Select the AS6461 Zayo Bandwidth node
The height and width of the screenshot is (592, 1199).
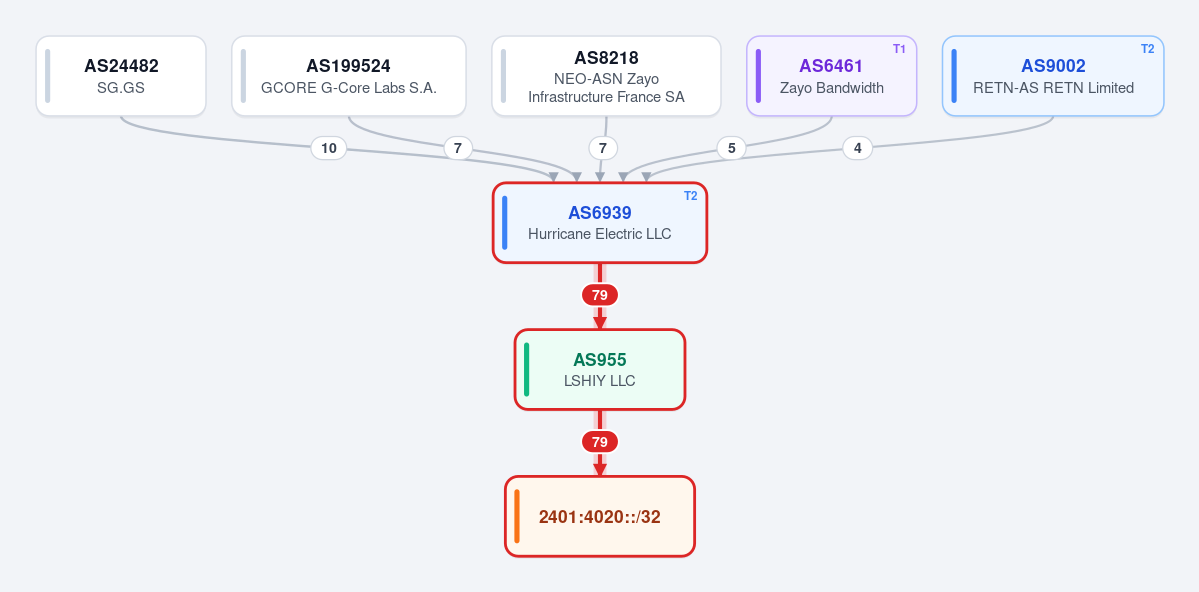pos(831,76)
